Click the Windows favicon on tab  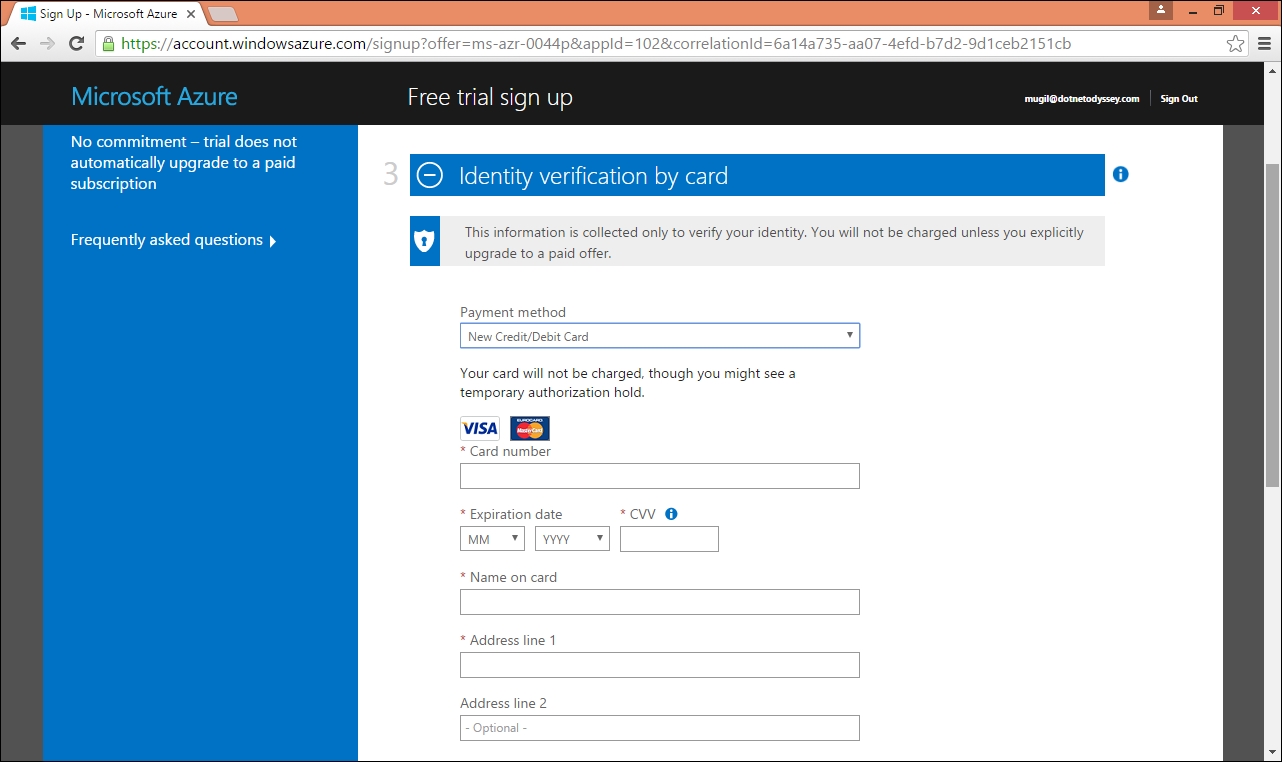28,14
